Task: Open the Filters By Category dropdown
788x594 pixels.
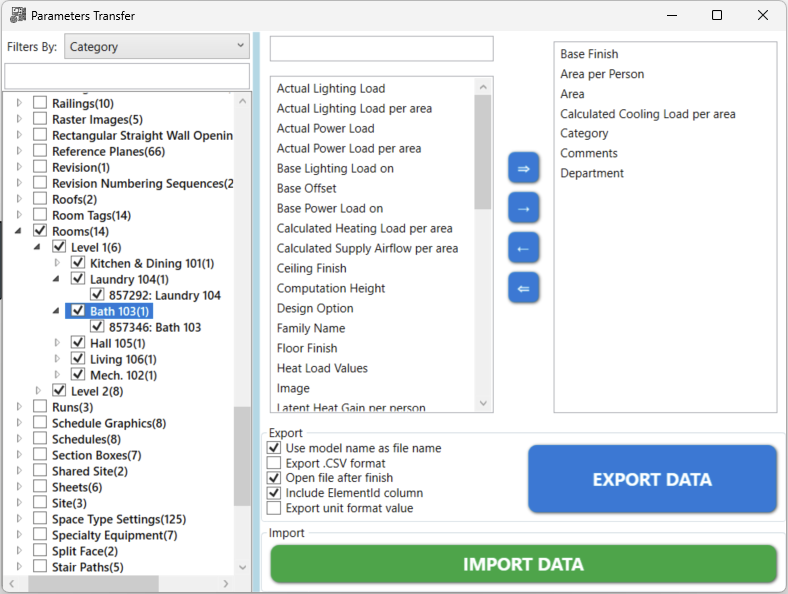Action: 157,46
